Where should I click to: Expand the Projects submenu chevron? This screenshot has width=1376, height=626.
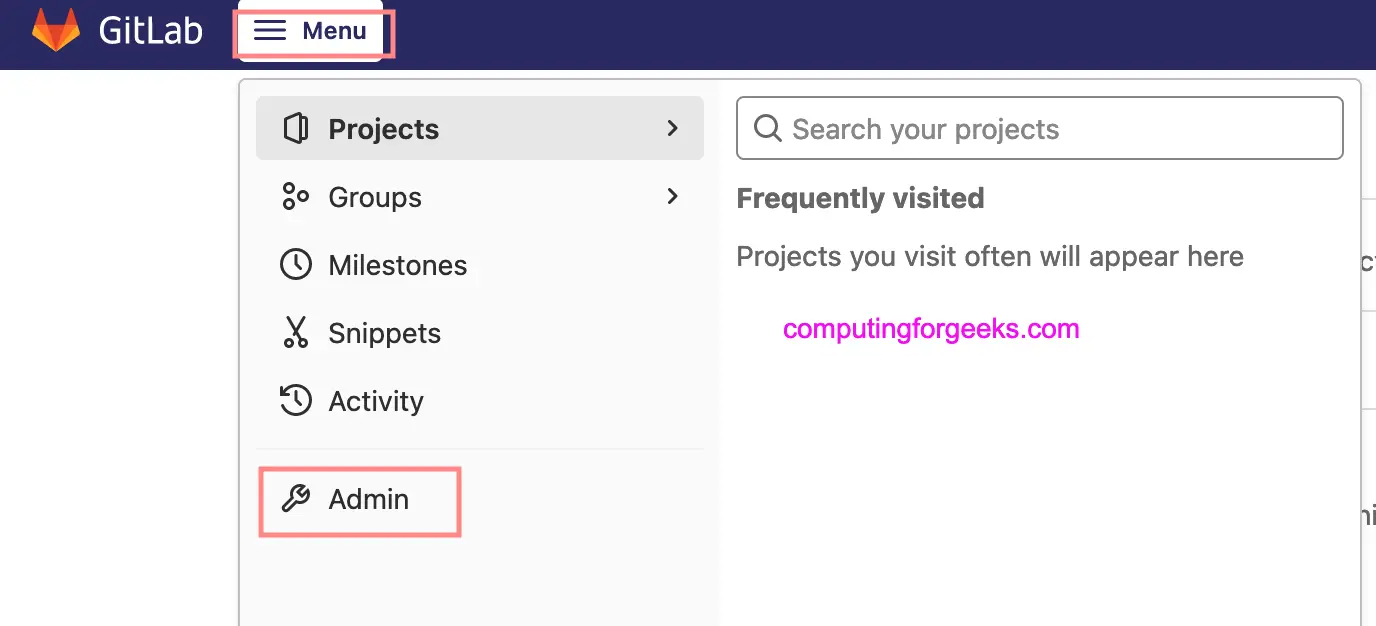pos(672,128)
